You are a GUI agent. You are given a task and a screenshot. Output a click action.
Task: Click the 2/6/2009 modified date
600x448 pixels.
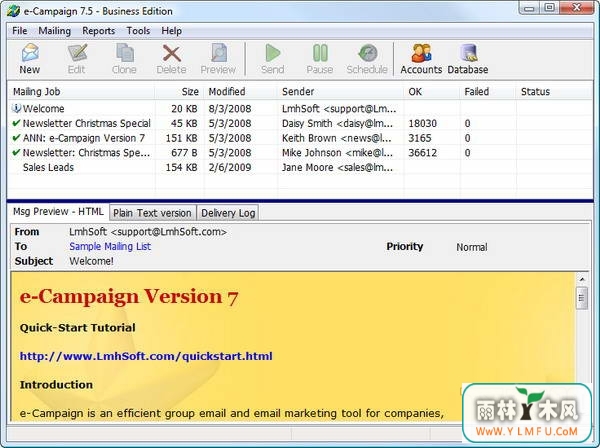coord(230,167)
